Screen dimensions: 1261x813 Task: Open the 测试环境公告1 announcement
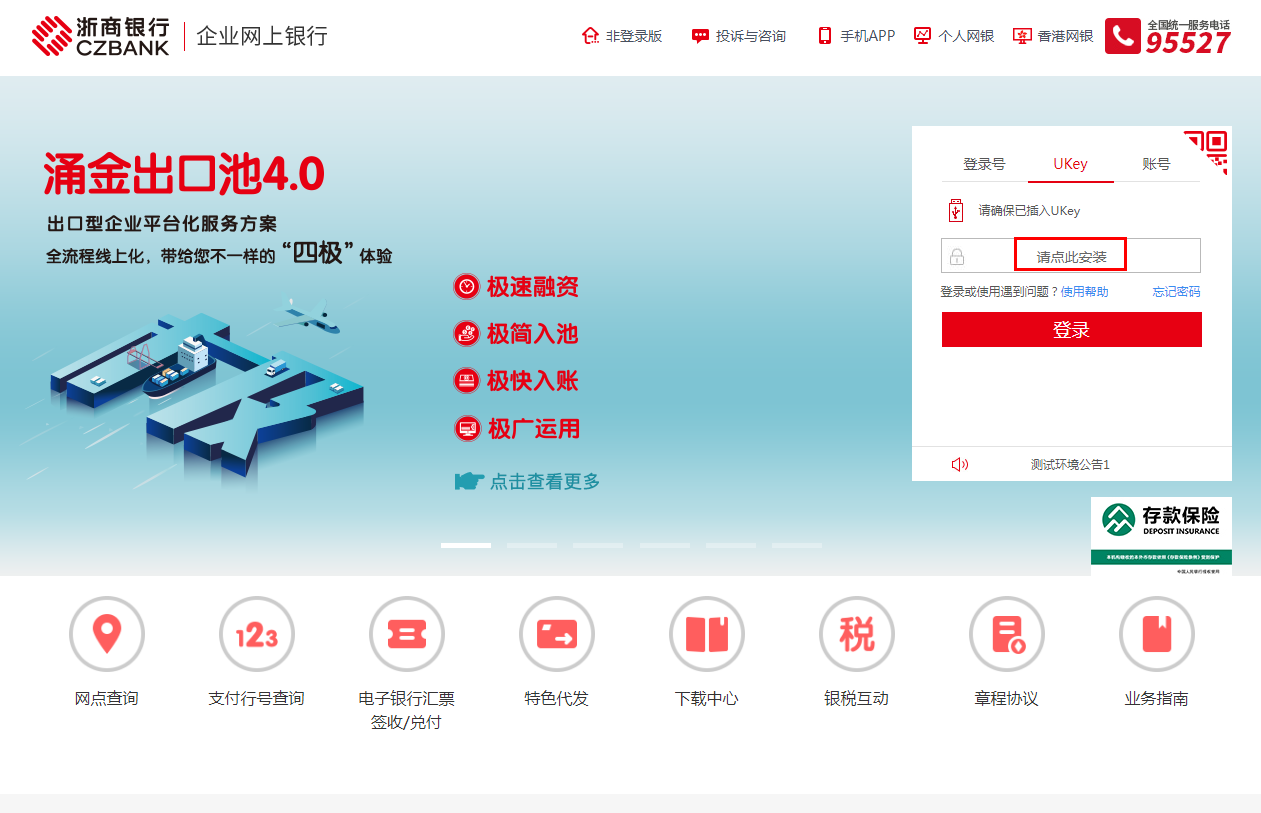pyautogui.click(x=1071, y=464)
